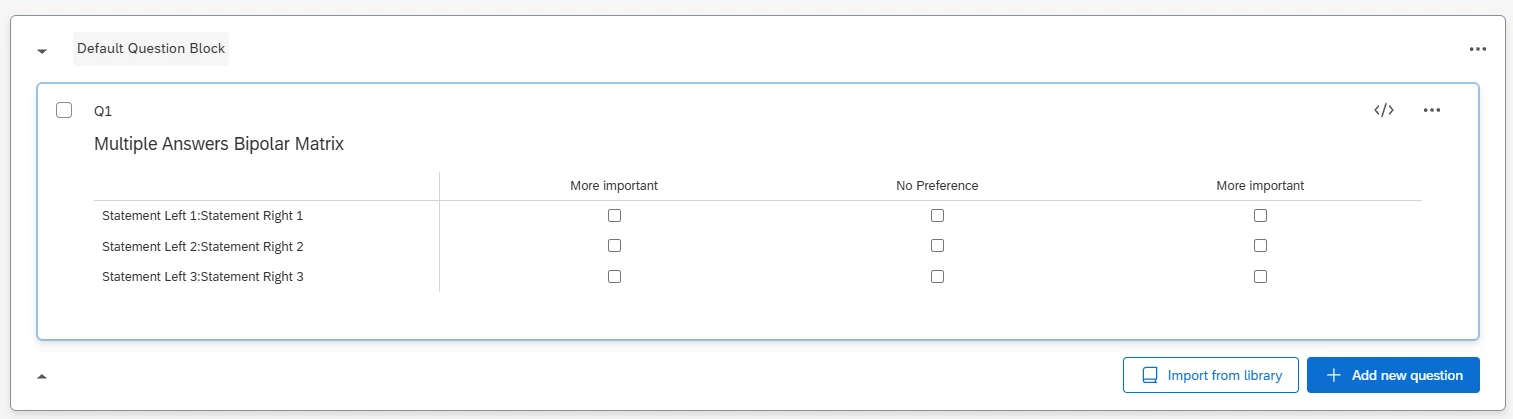Screen dimensions: 1513x419
Task: Click Add new question button
Action: [x=1393, y=375]
